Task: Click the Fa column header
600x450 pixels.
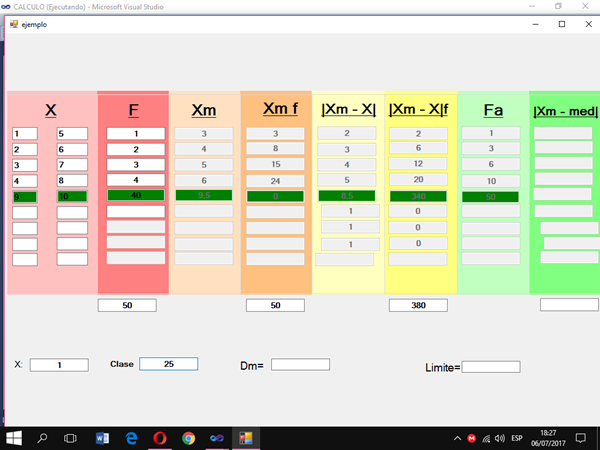Action: coord(493,111)
